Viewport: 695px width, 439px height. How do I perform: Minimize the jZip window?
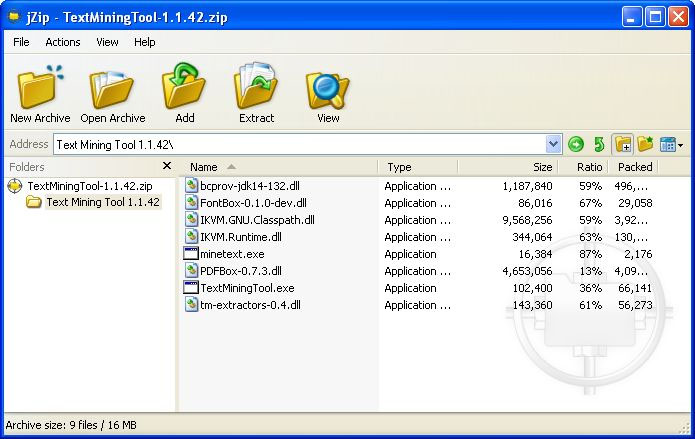[x=632, y=17]
